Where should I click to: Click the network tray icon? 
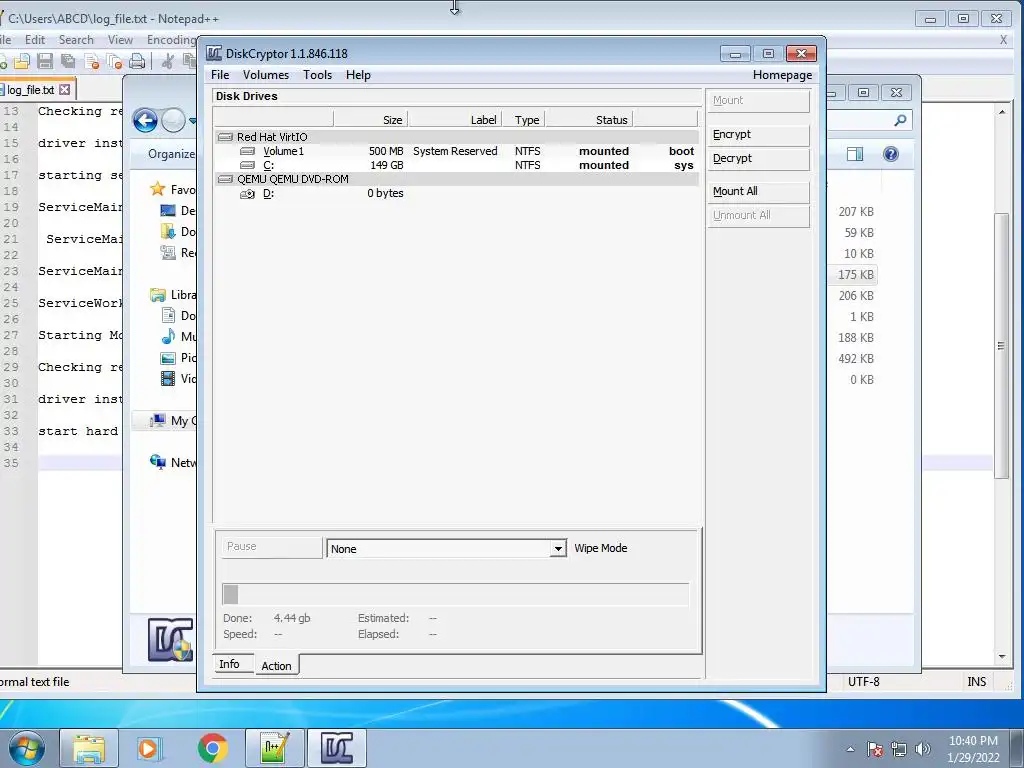pos(899,749)
